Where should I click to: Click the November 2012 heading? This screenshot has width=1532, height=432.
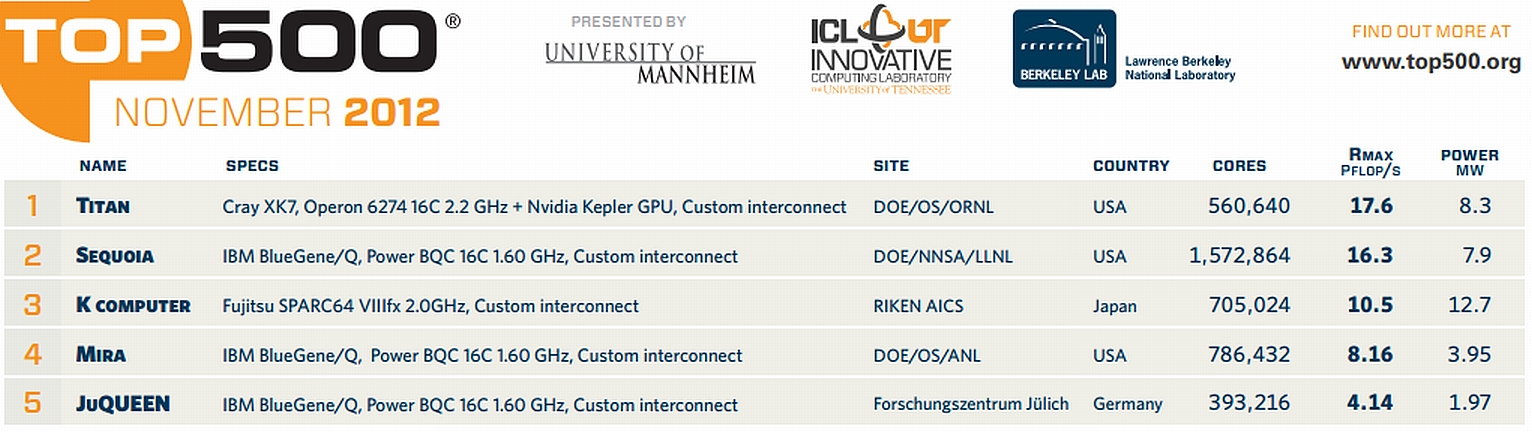pyautogui.click(x=277, y=113)
